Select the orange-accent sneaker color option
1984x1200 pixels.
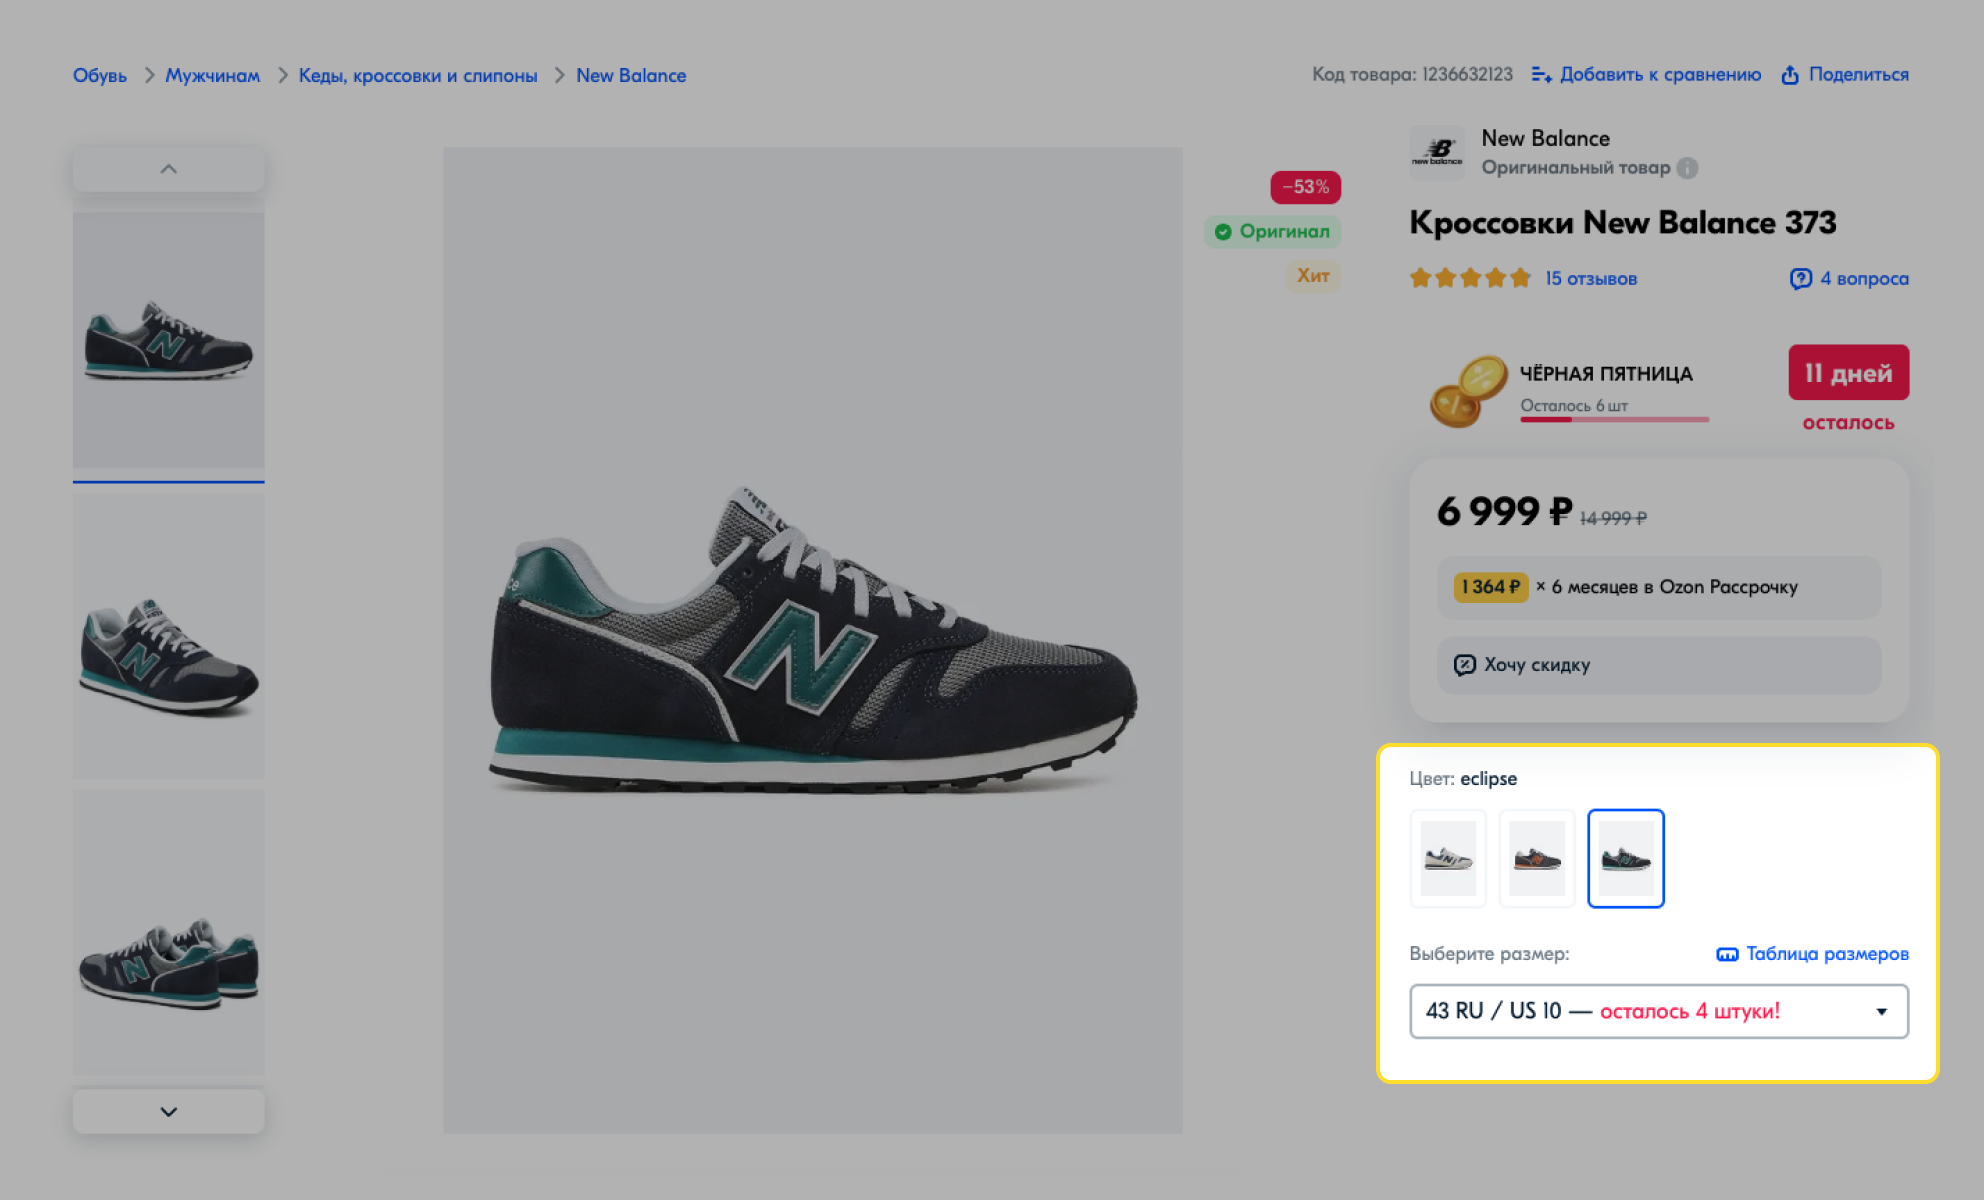point(1537,858)
